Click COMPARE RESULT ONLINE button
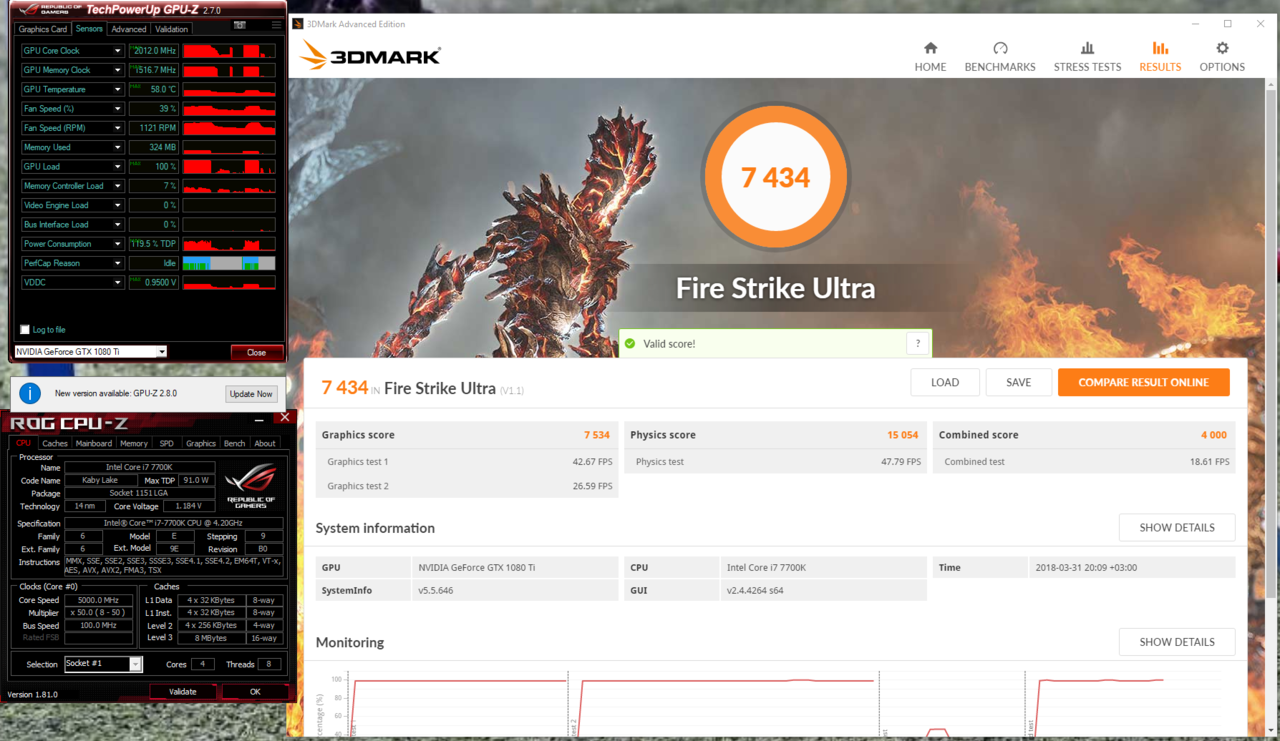Viewport: 1280px width, 741px height. 1144,382
